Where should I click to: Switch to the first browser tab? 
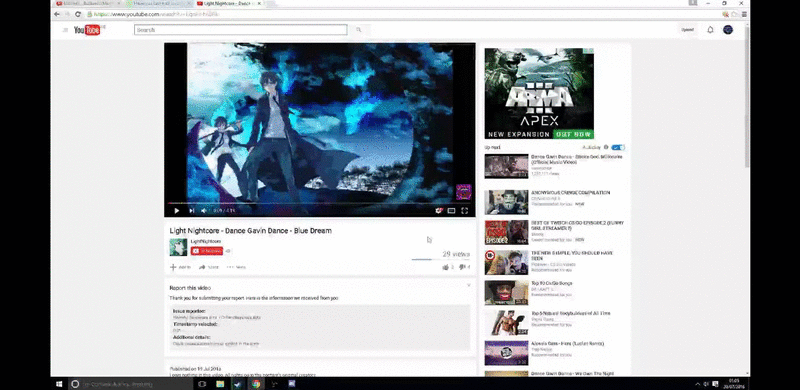88,4
